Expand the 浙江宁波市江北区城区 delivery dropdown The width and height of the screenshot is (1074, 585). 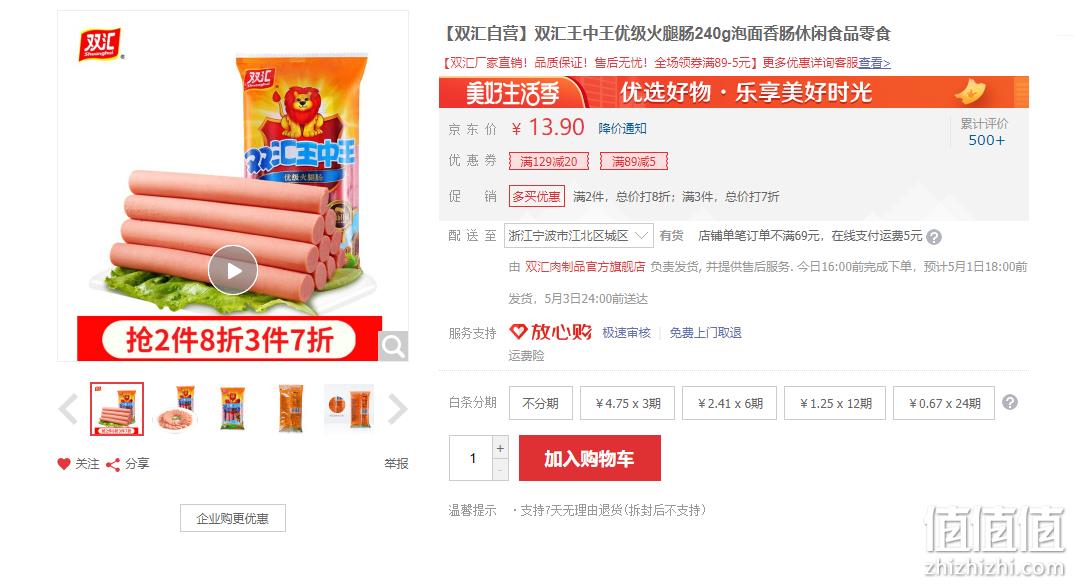(x=579, y=236)
